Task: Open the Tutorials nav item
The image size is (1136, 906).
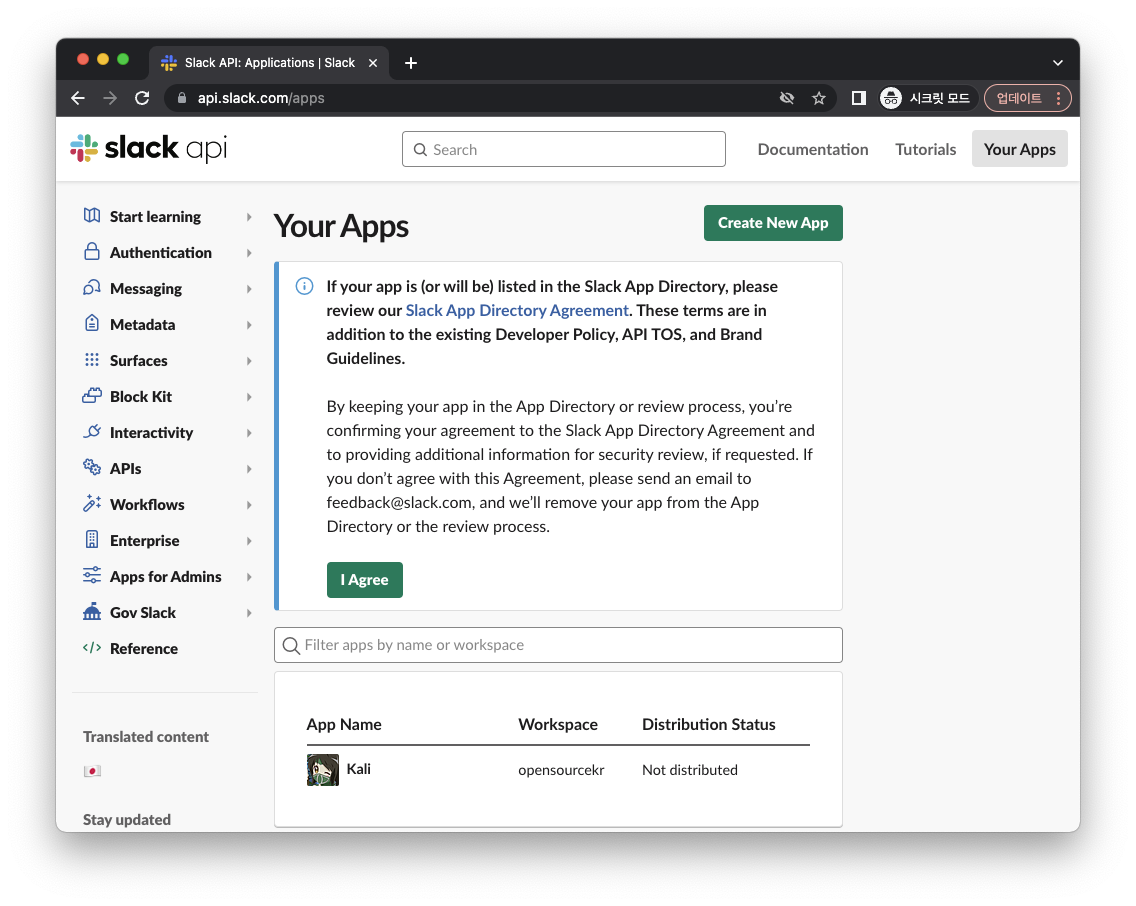Action: 925,149
